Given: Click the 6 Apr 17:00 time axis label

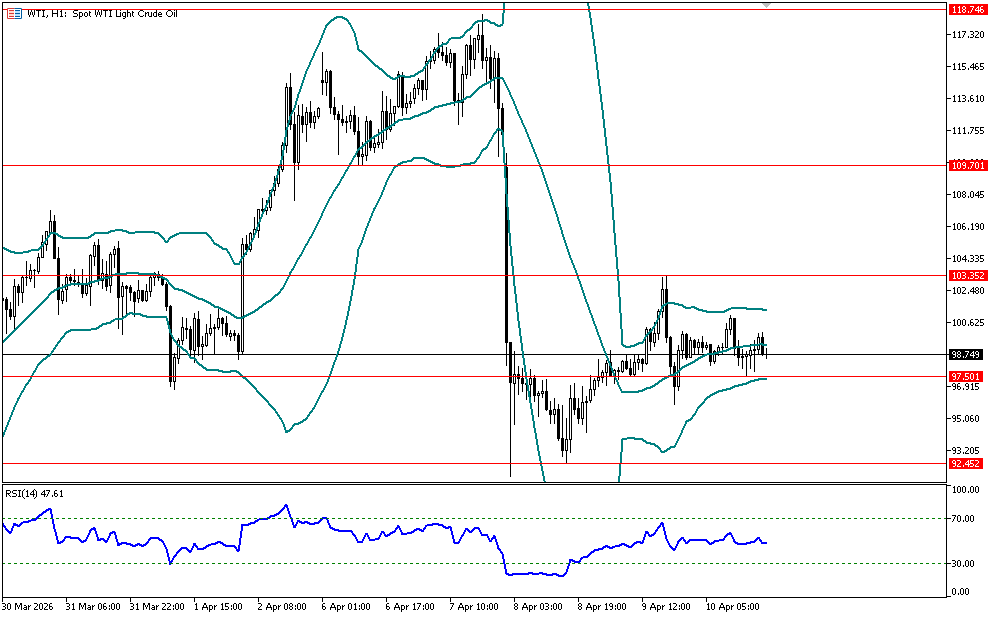Looking at the screenshot, I should [410, 606].
